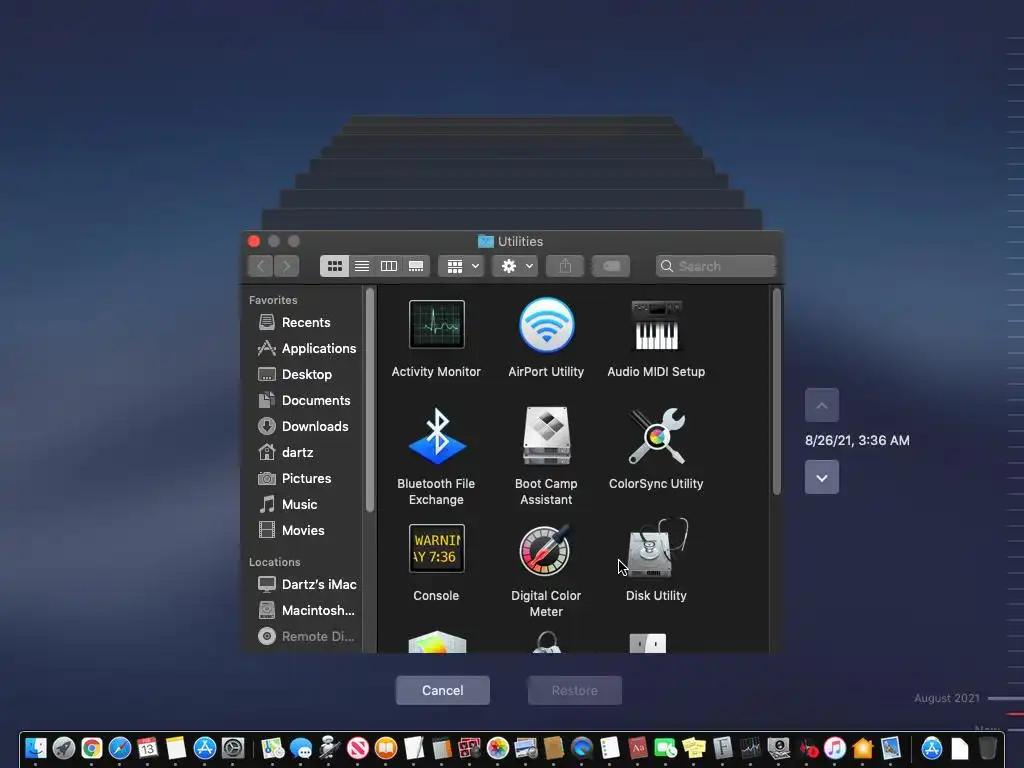1024x768 pixels.
Task: Open System Preferences from the dock
Action: (232, 748)
